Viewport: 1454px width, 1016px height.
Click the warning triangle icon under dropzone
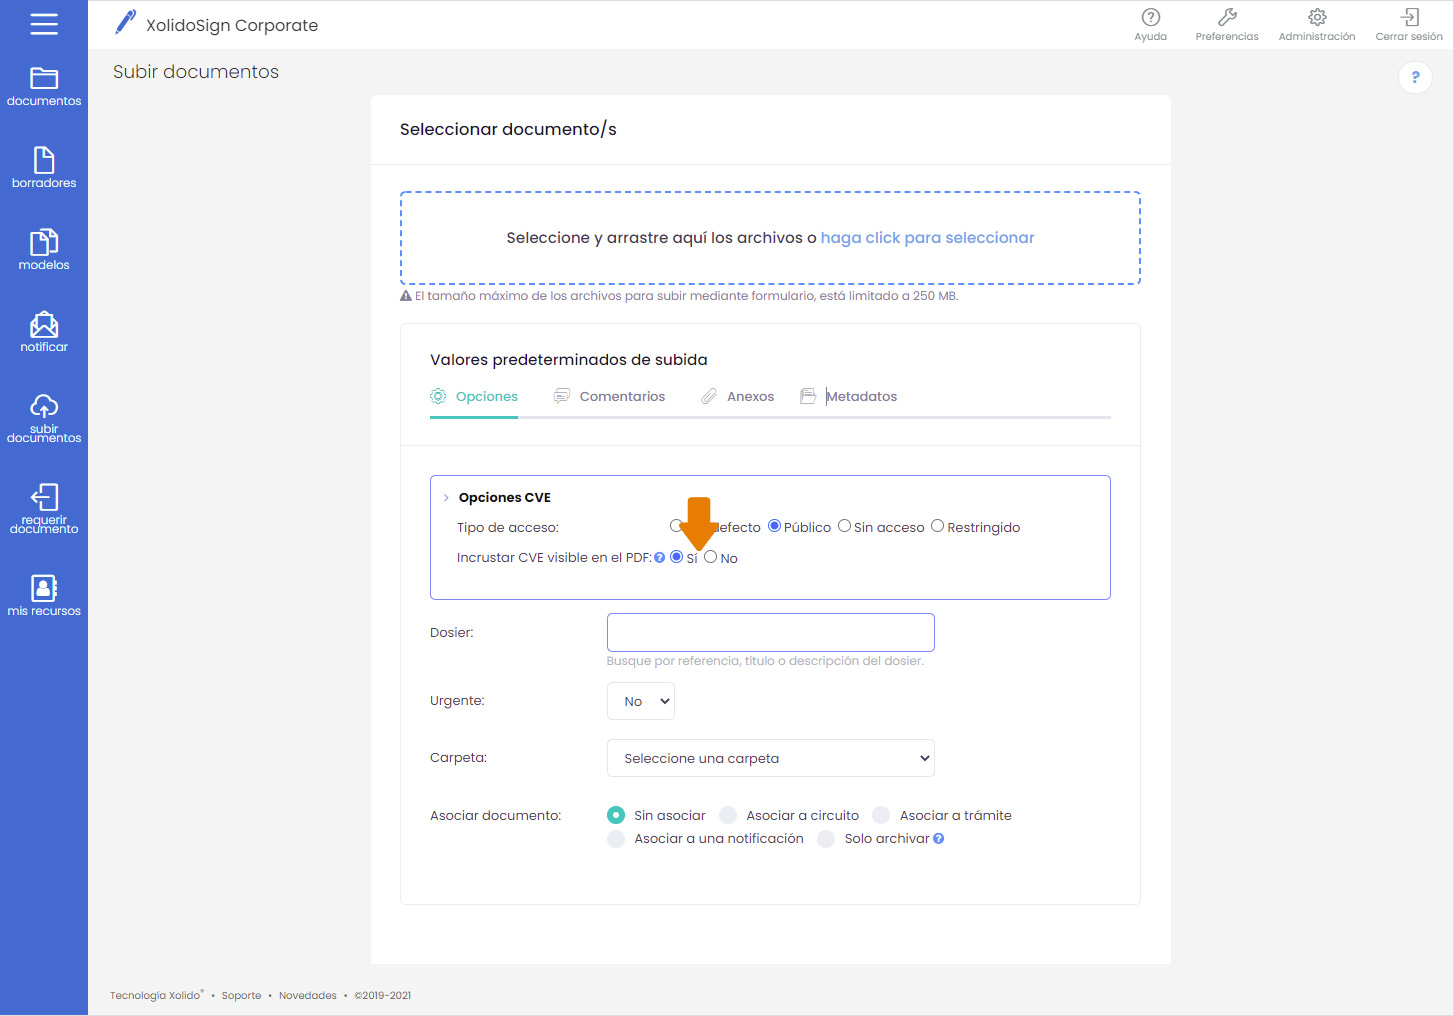point(406,296)
